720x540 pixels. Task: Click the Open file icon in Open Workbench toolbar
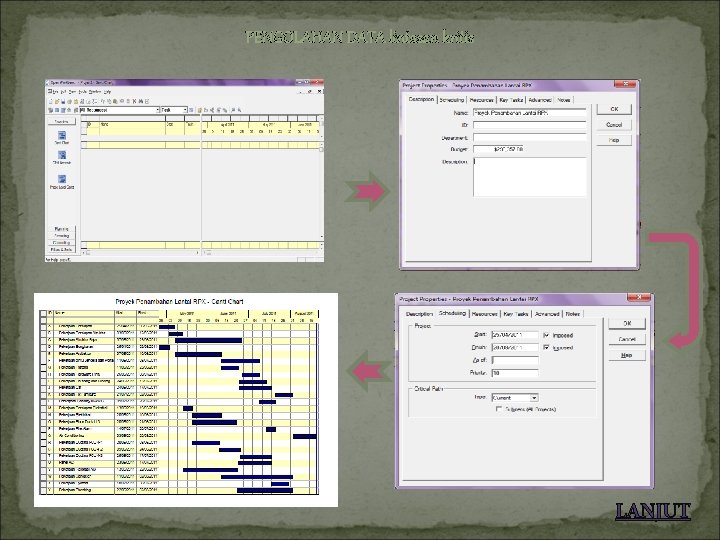(57, 101)
